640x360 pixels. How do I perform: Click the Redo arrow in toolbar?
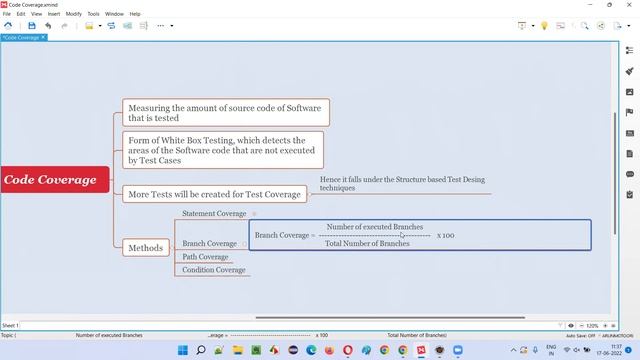pos(64,26)
